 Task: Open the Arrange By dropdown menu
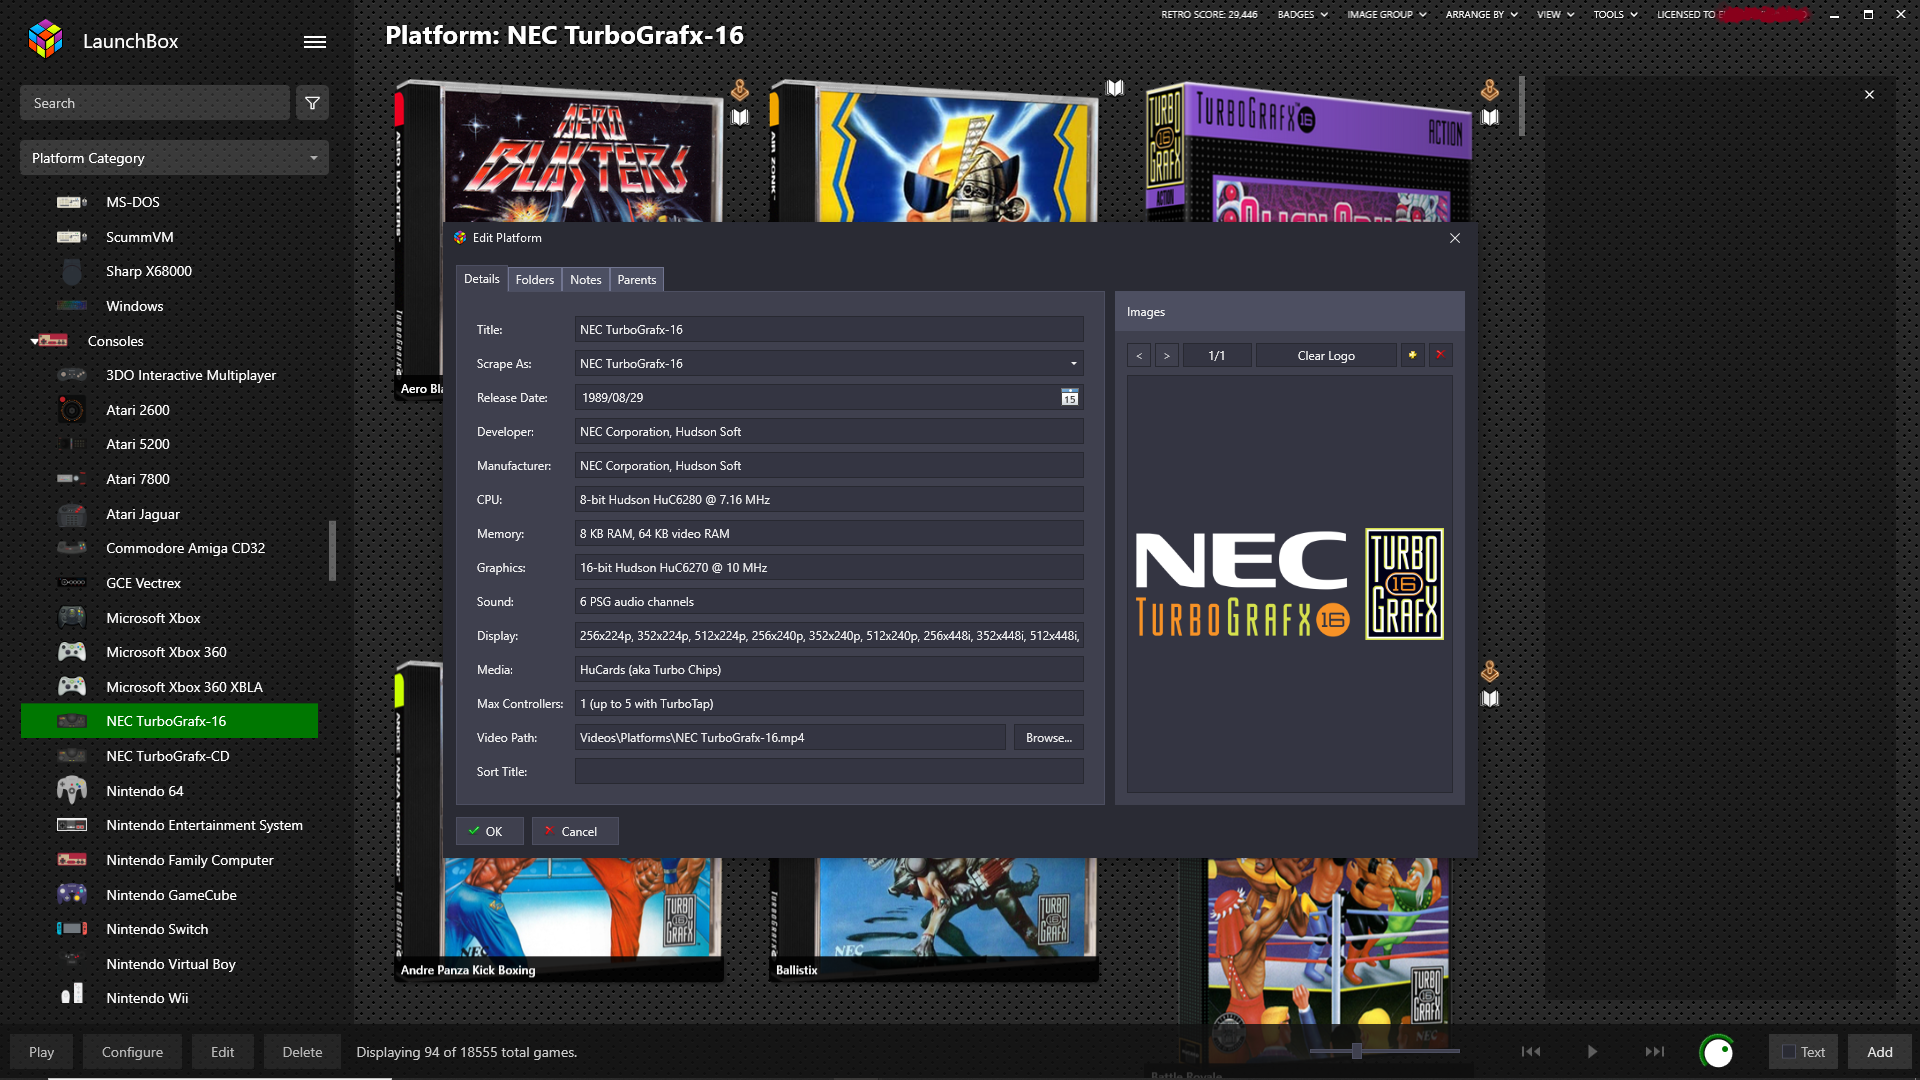point(1481,14)
